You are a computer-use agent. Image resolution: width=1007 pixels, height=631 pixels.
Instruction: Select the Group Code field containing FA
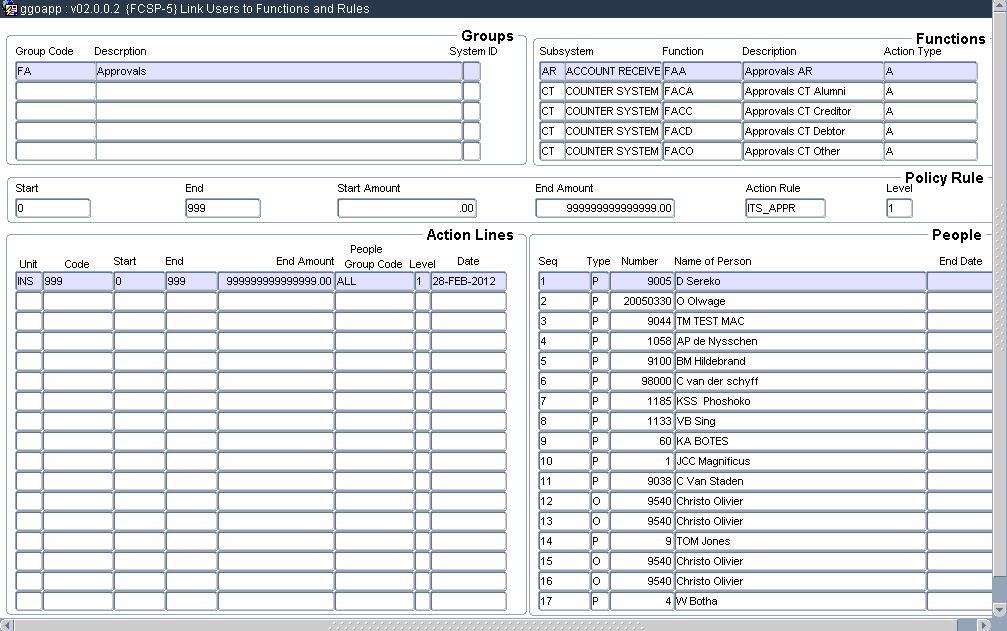[x=55, y=72]
